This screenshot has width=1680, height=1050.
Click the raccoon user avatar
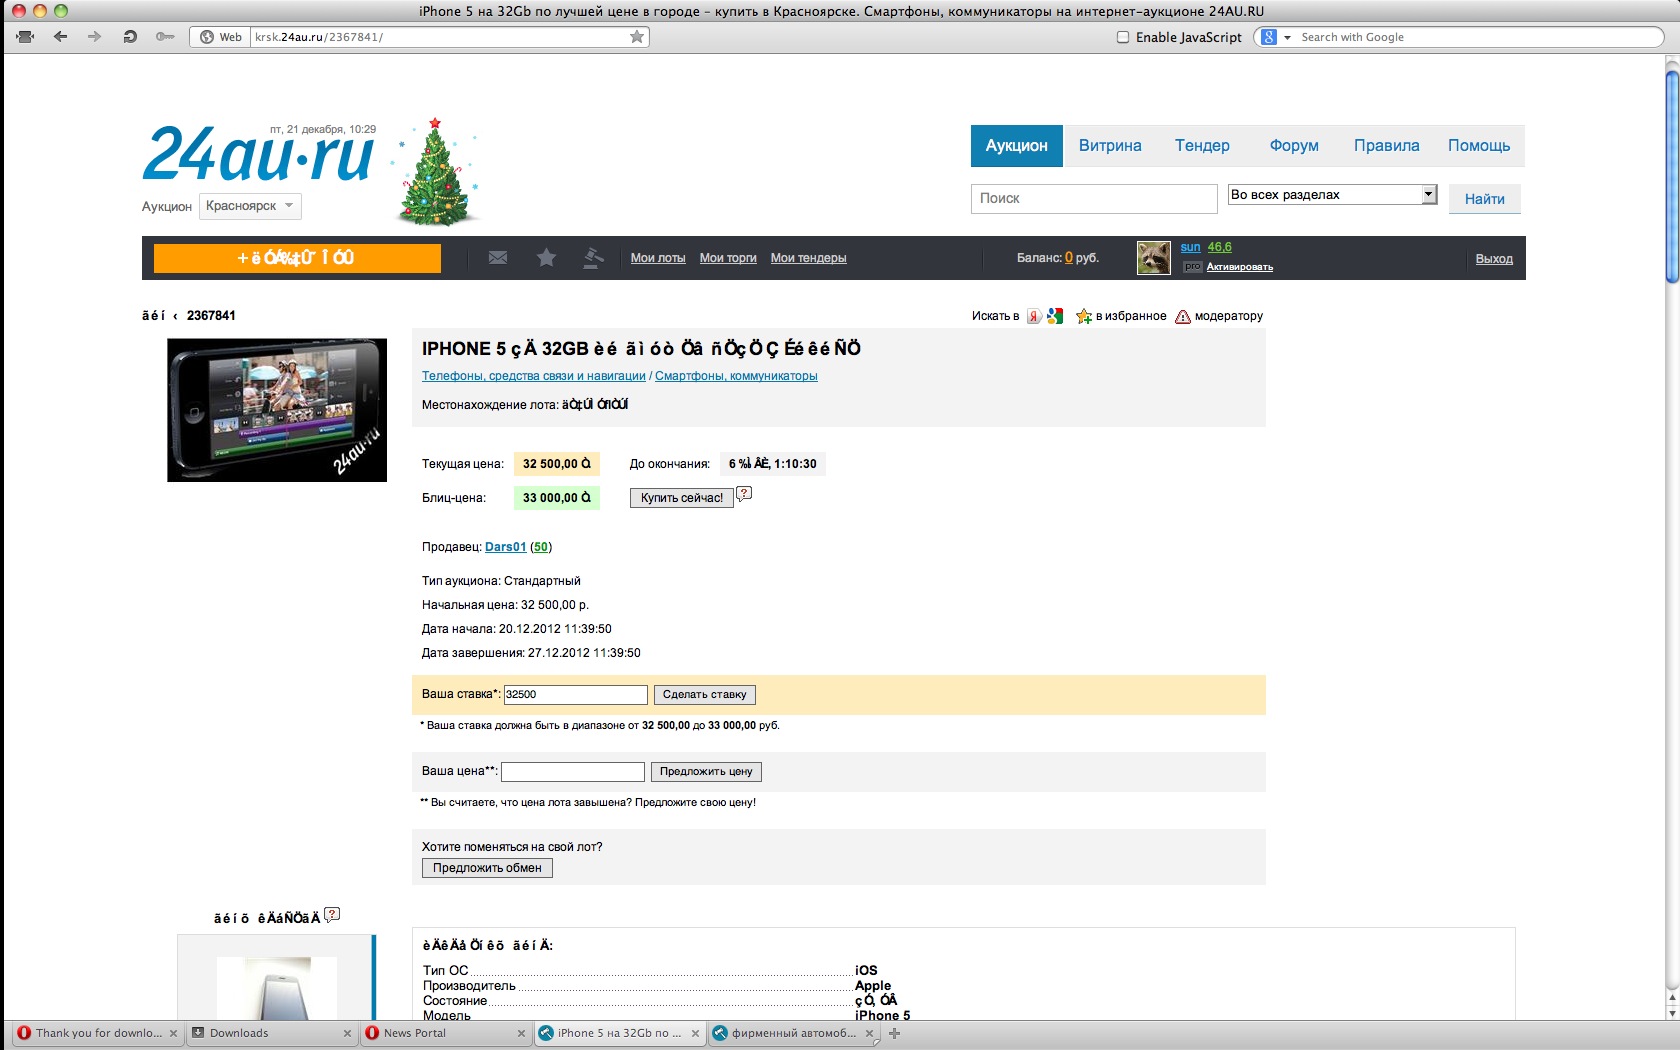coord(1154,258)
